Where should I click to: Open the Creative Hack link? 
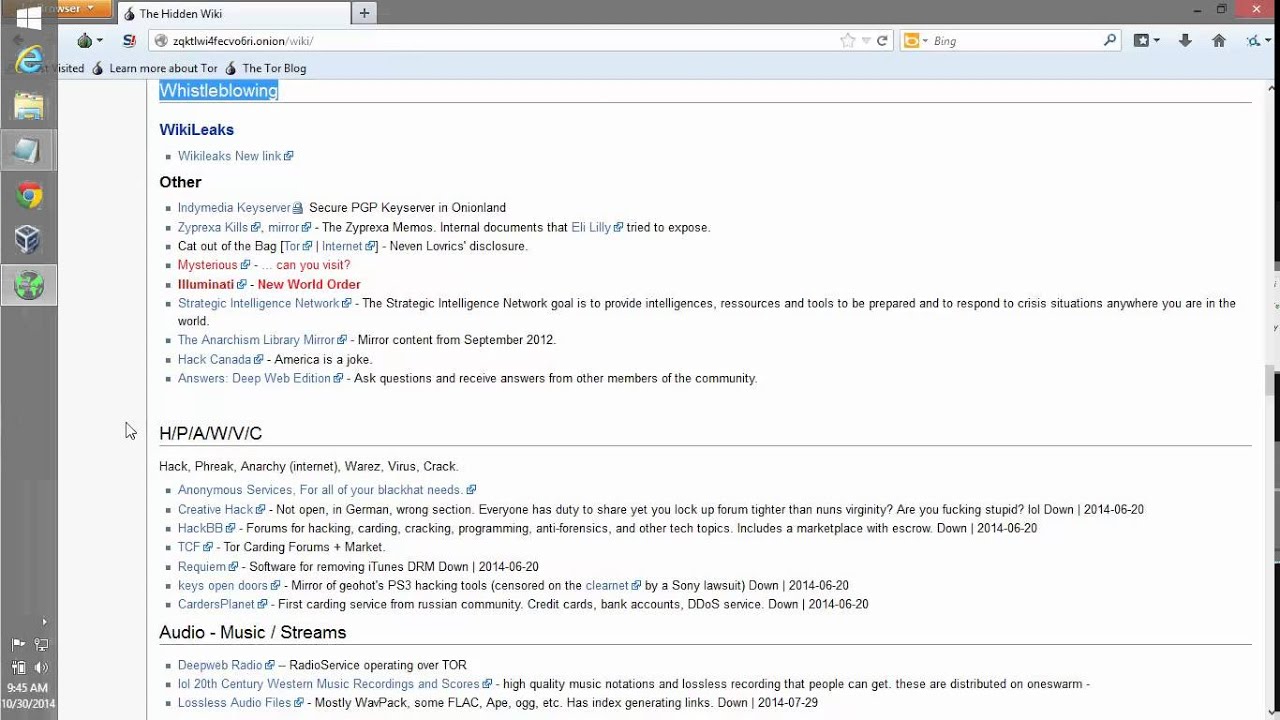click(215, 509)
